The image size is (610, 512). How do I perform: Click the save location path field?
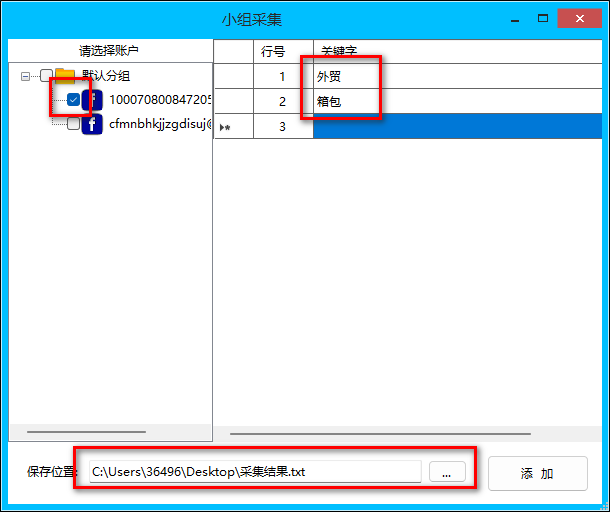click(x=255, y=472)
